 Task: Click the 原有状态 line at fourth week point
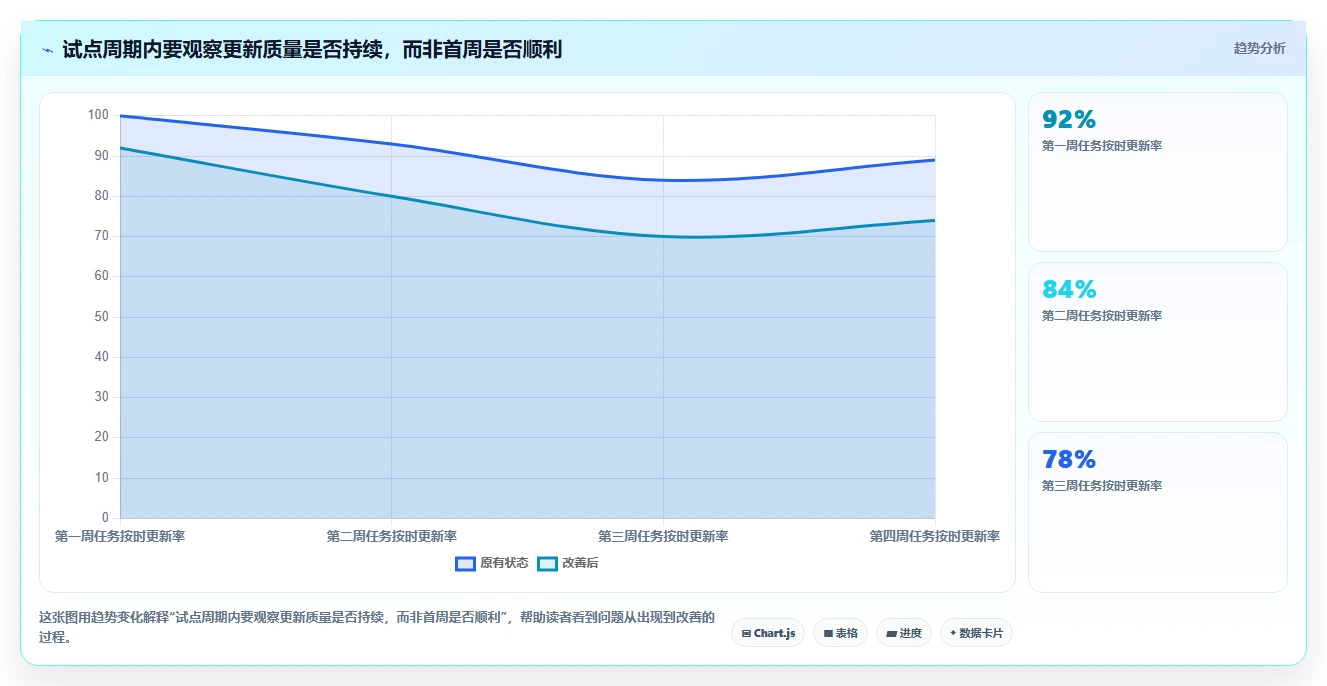[934, 160]
